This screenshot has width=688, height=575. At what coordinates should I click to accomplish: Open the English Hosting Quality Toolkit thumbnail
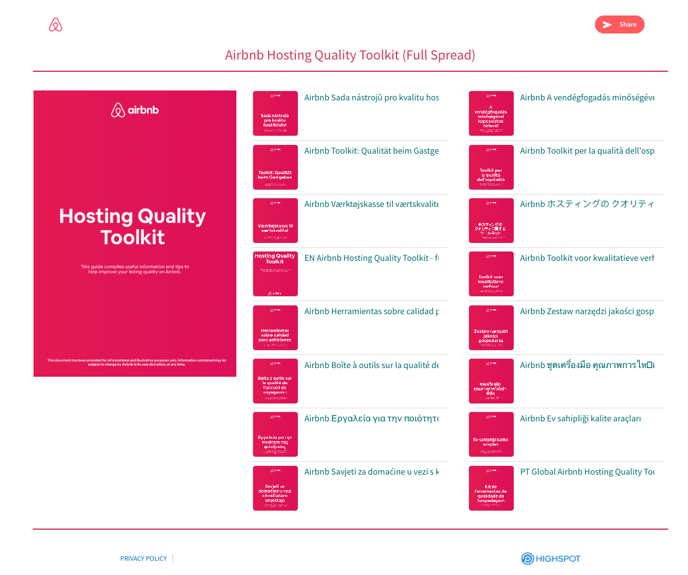[x=275, y=274]
